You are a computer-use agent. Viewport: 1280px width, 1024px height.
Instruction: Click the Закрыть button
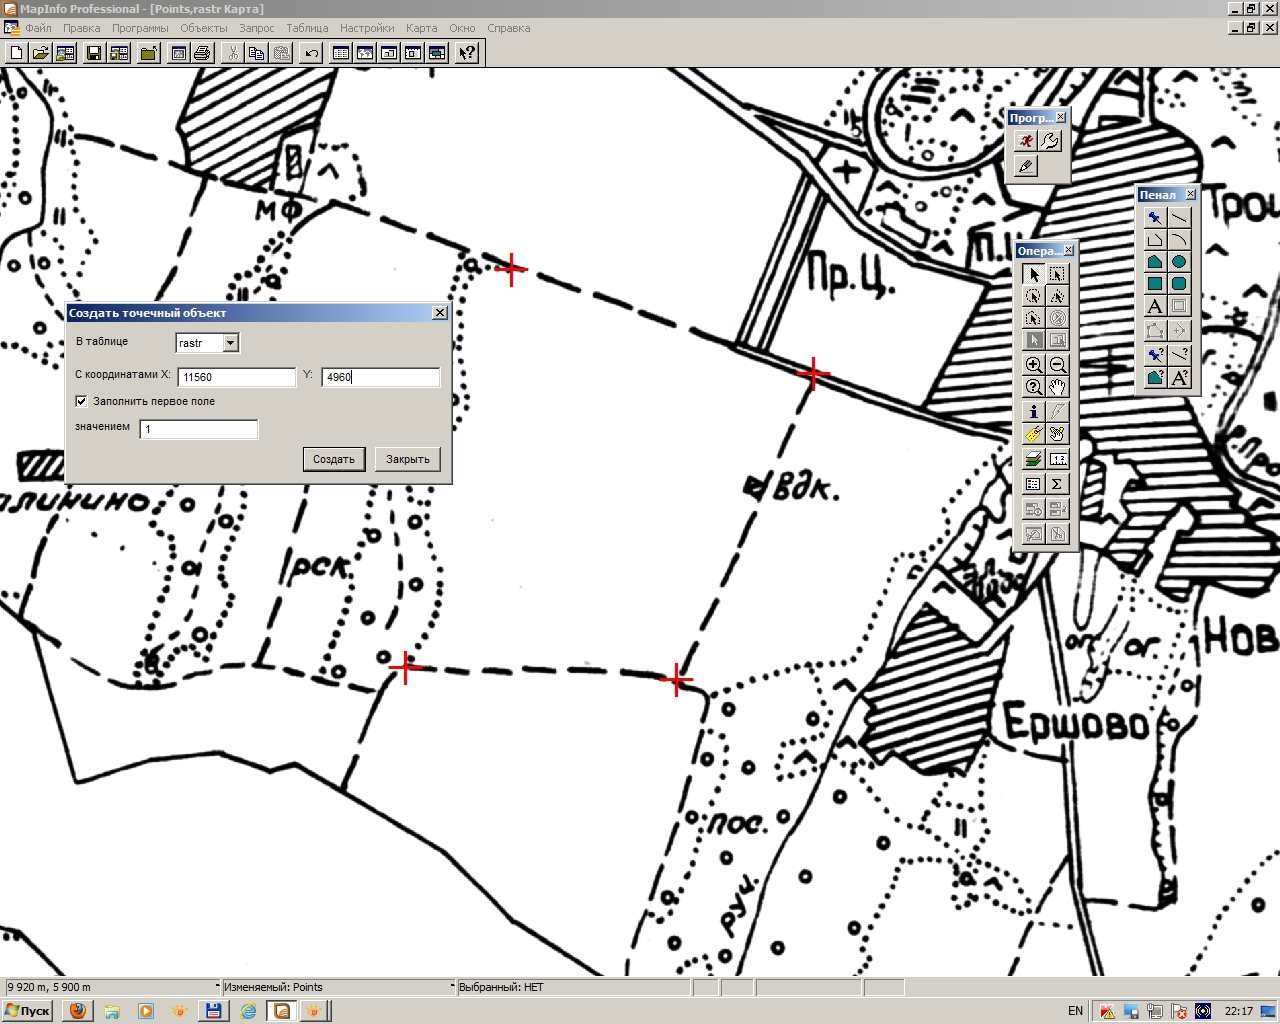coord(408,459)
